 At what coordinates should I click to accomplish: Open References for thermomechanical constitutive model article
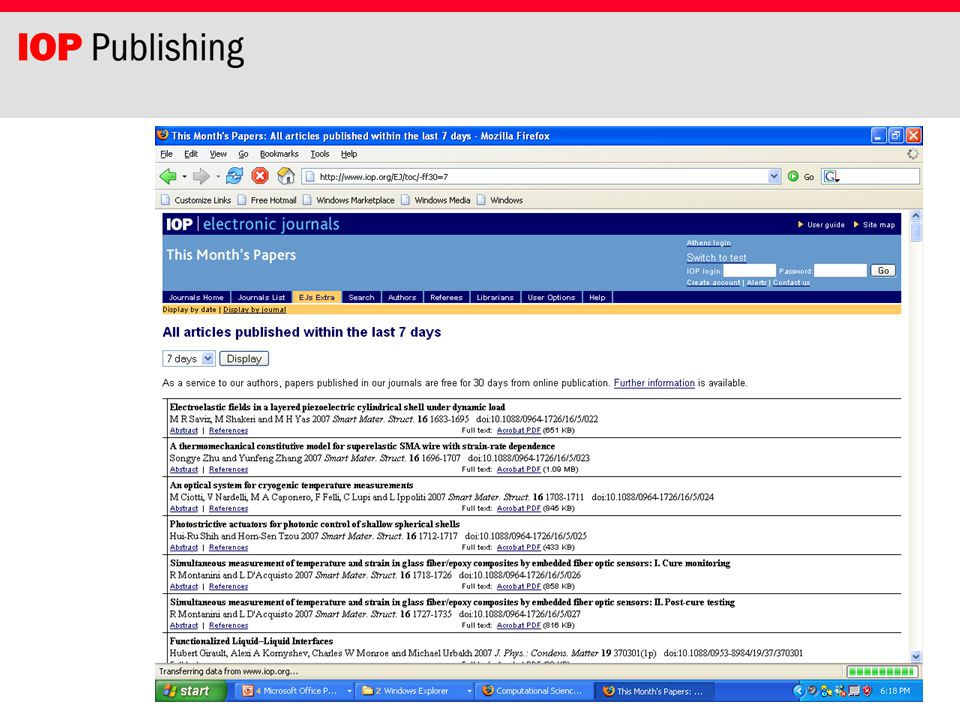click(228, 470)
